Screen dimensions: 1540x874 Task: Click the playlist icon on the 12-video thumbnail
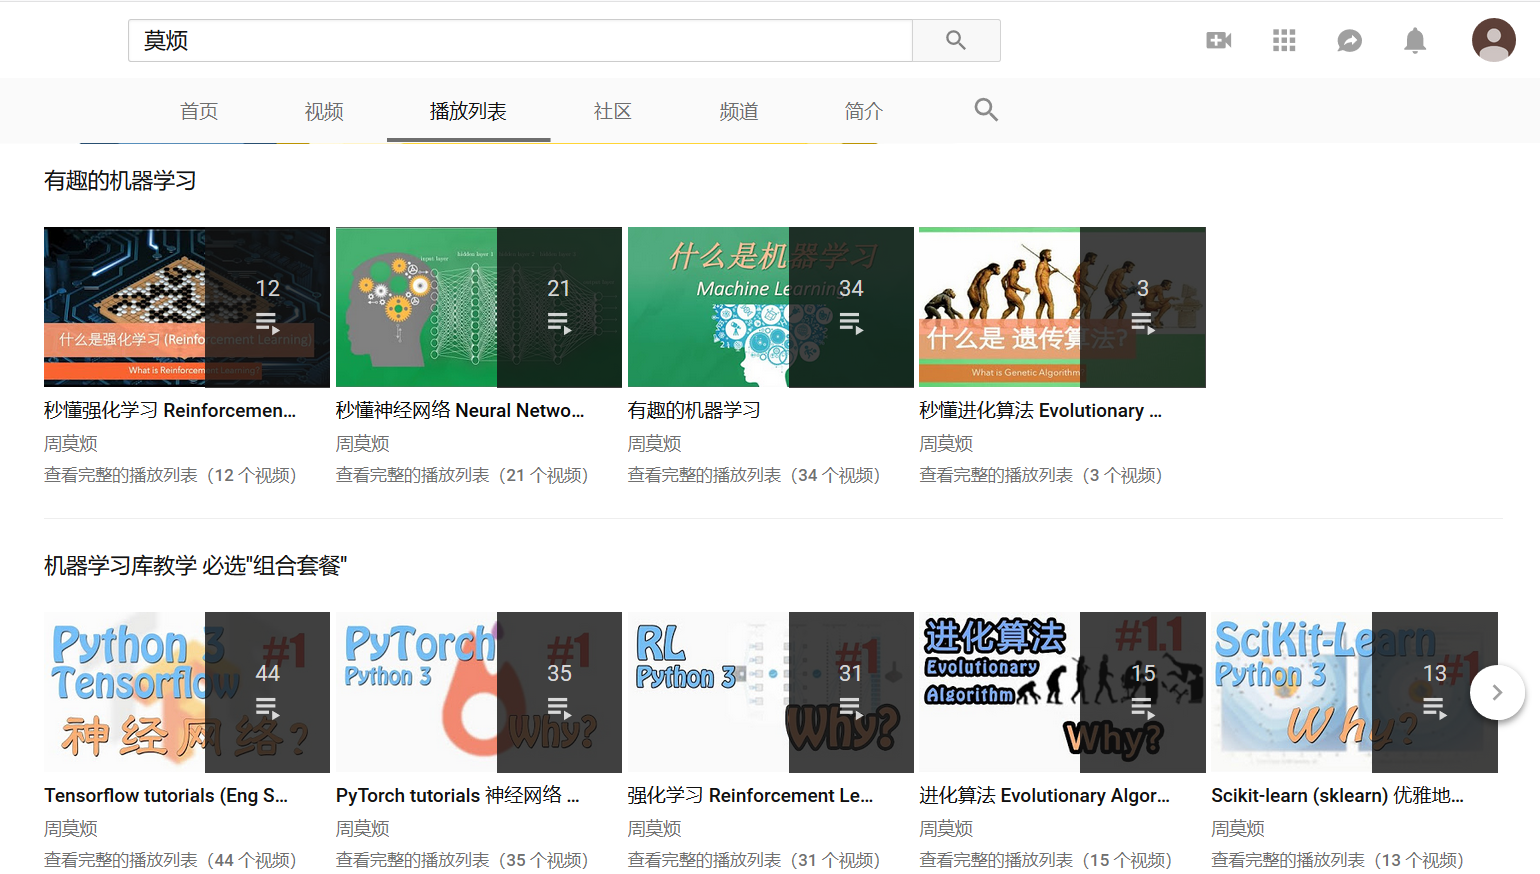(267, 323)
